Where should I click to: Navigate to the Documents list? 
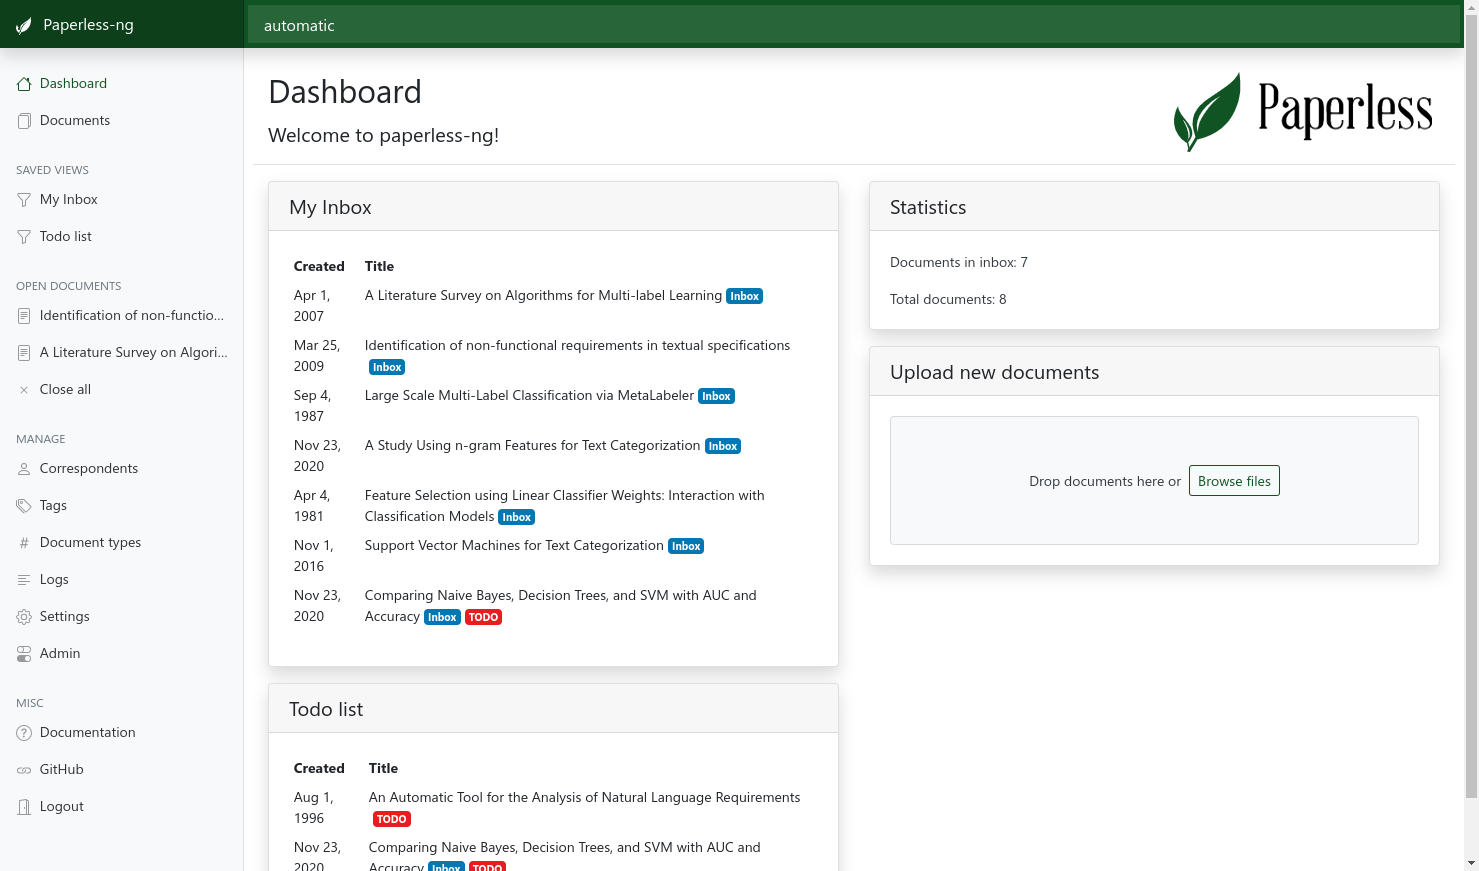(74, 120)
